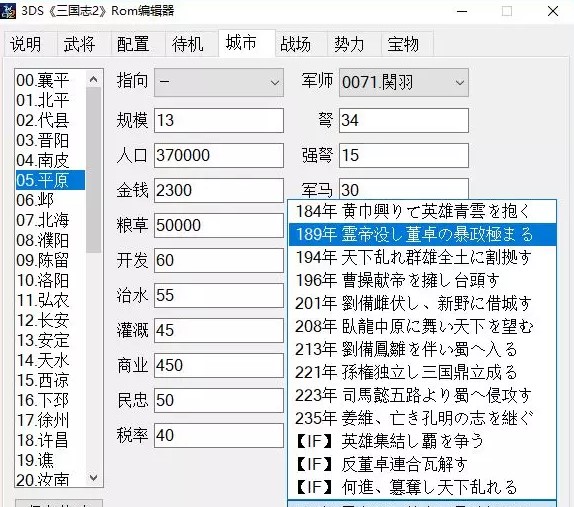Expand the 指向 dropdown
The height and width of the screenshot is (507, 574).
click(x=219, y=83)
